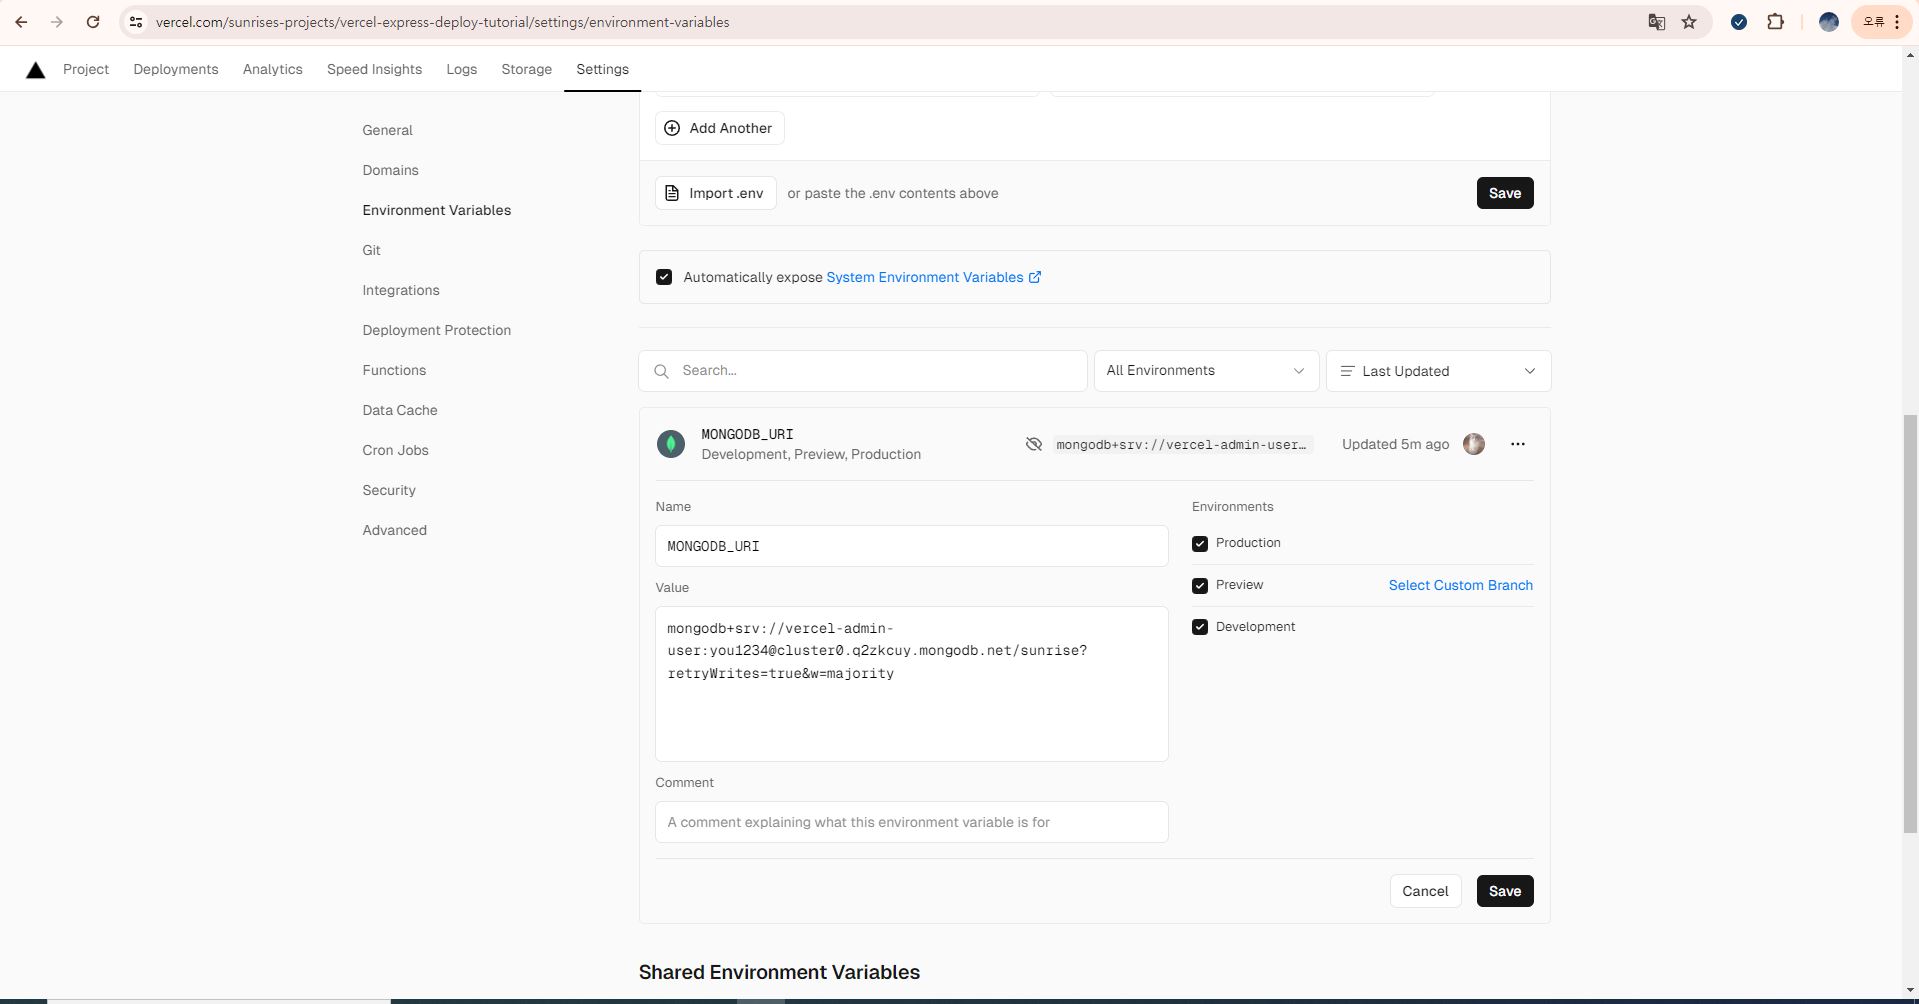1919x1004 pixels.
Task: Click Select Custom Branch link
Action: [x=1460, y=585]
